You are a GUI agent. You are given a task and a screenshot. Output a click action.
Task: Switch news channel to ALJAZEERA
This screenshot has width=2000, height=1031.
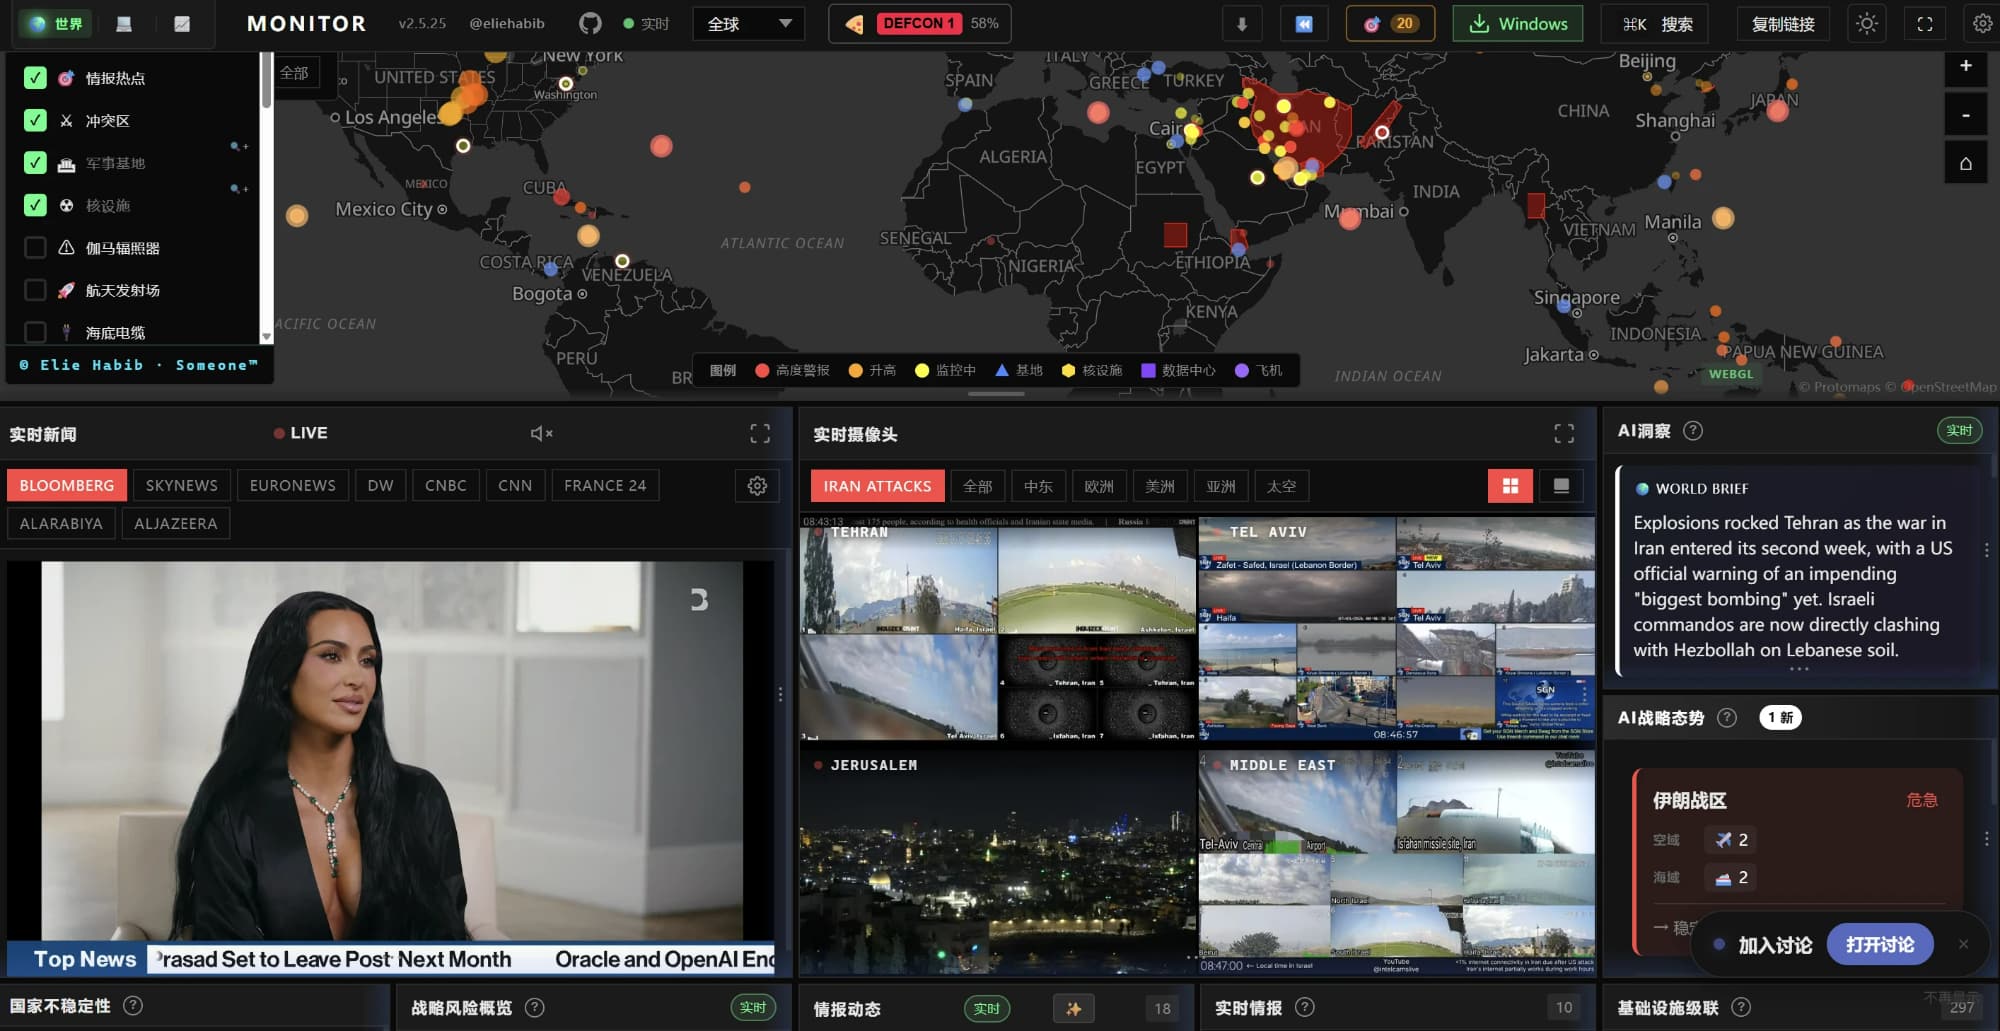[176, 524]
